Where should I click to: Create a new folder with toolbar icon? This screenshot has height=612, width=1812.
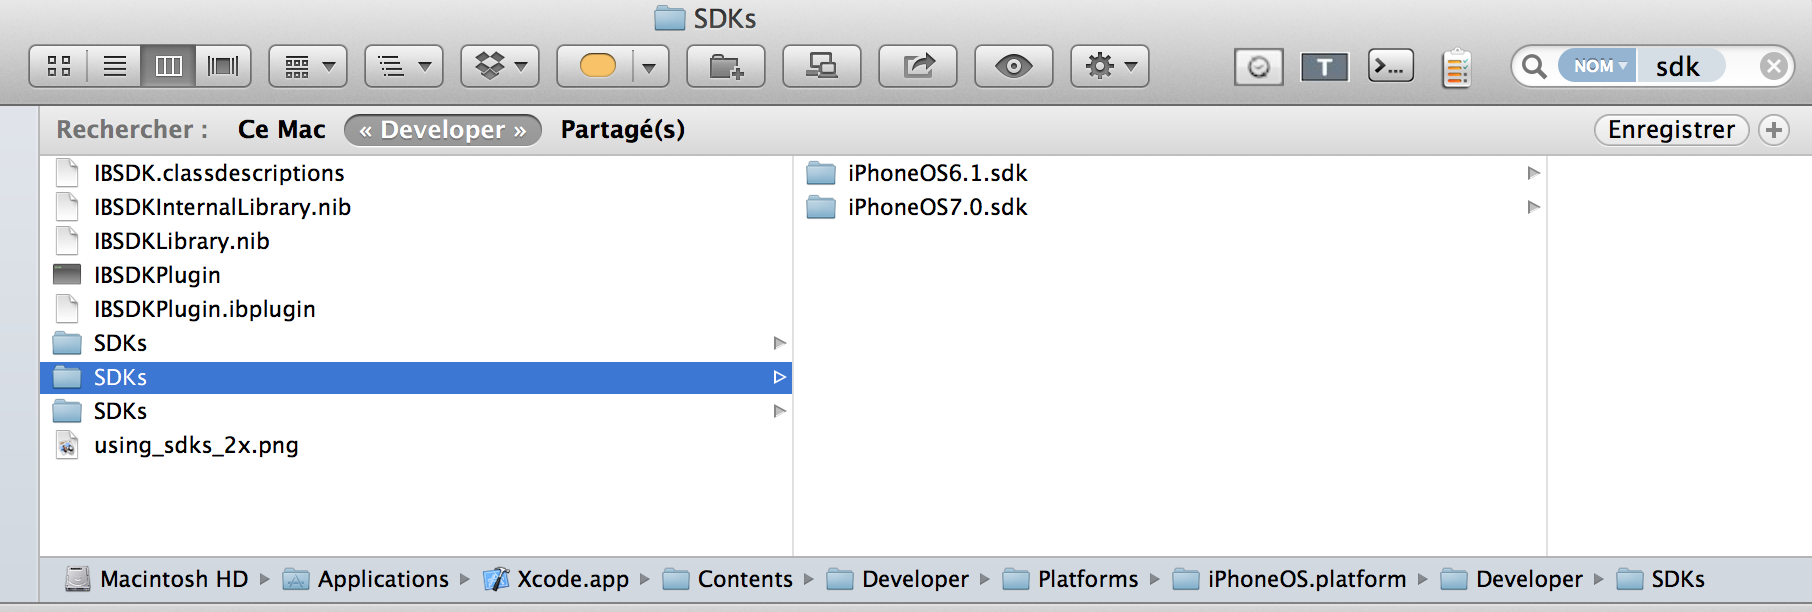[x=726, y=66]
